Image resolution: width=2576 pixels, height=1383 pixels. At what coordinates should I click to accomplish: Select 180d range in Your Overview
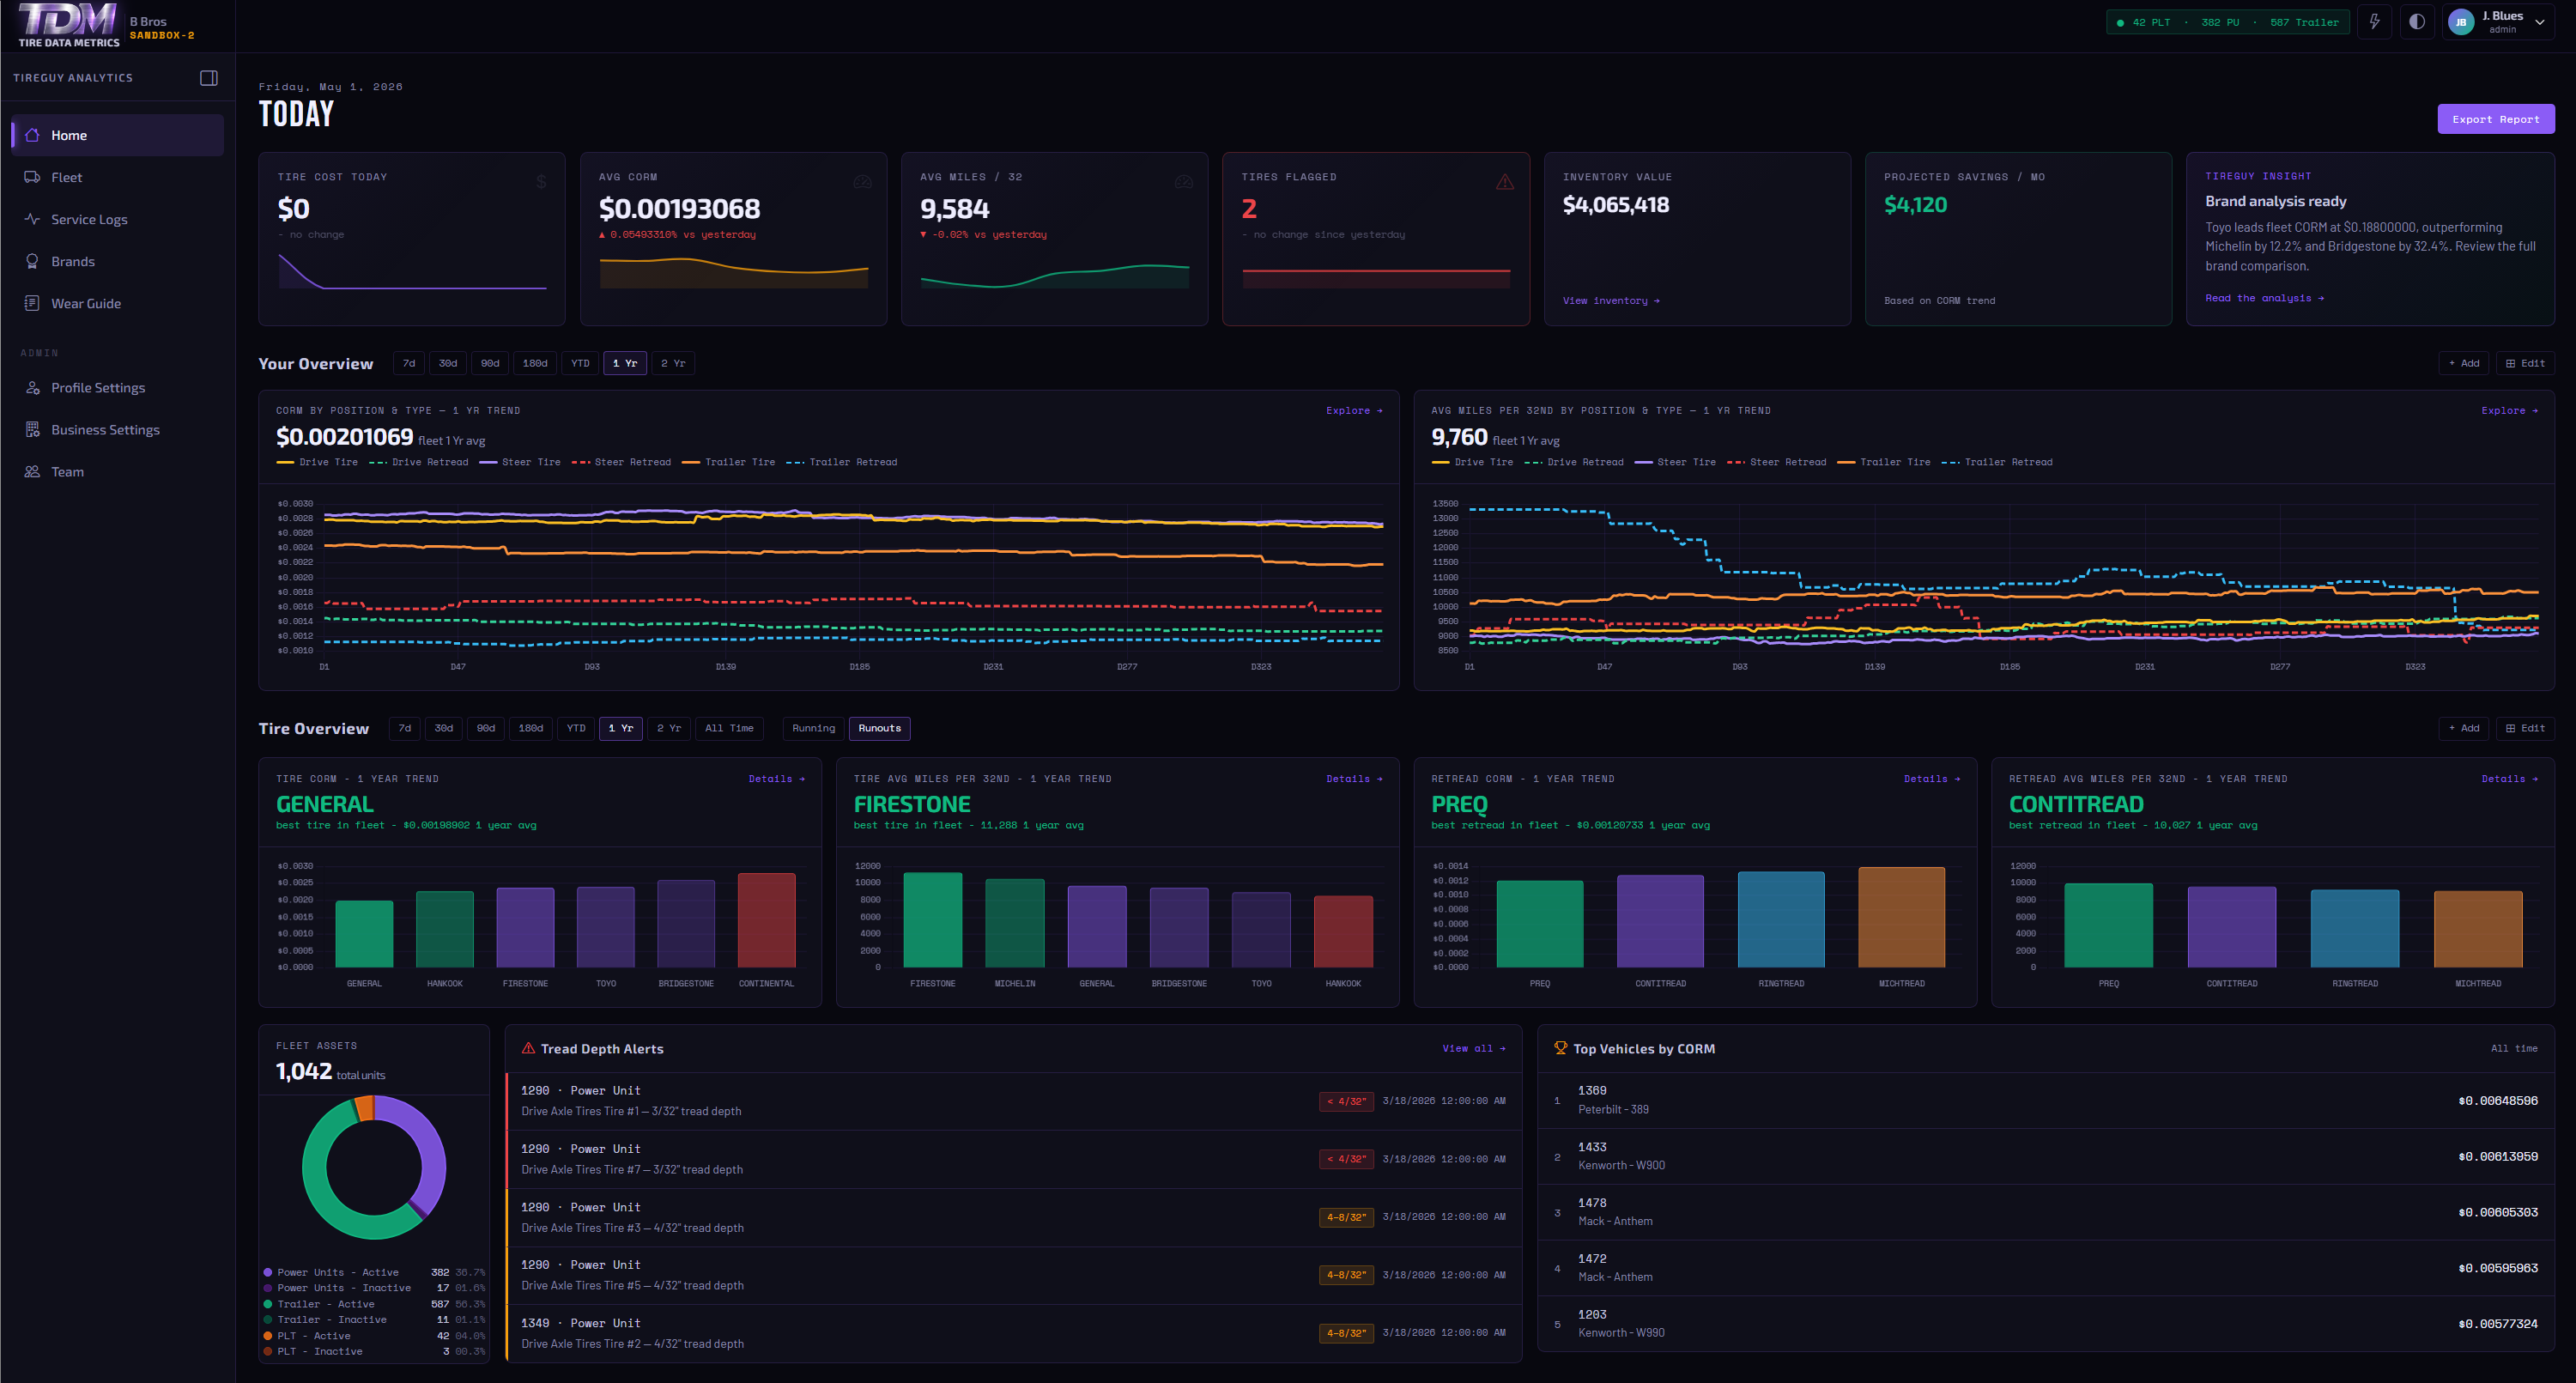click(x=535, y=363)
